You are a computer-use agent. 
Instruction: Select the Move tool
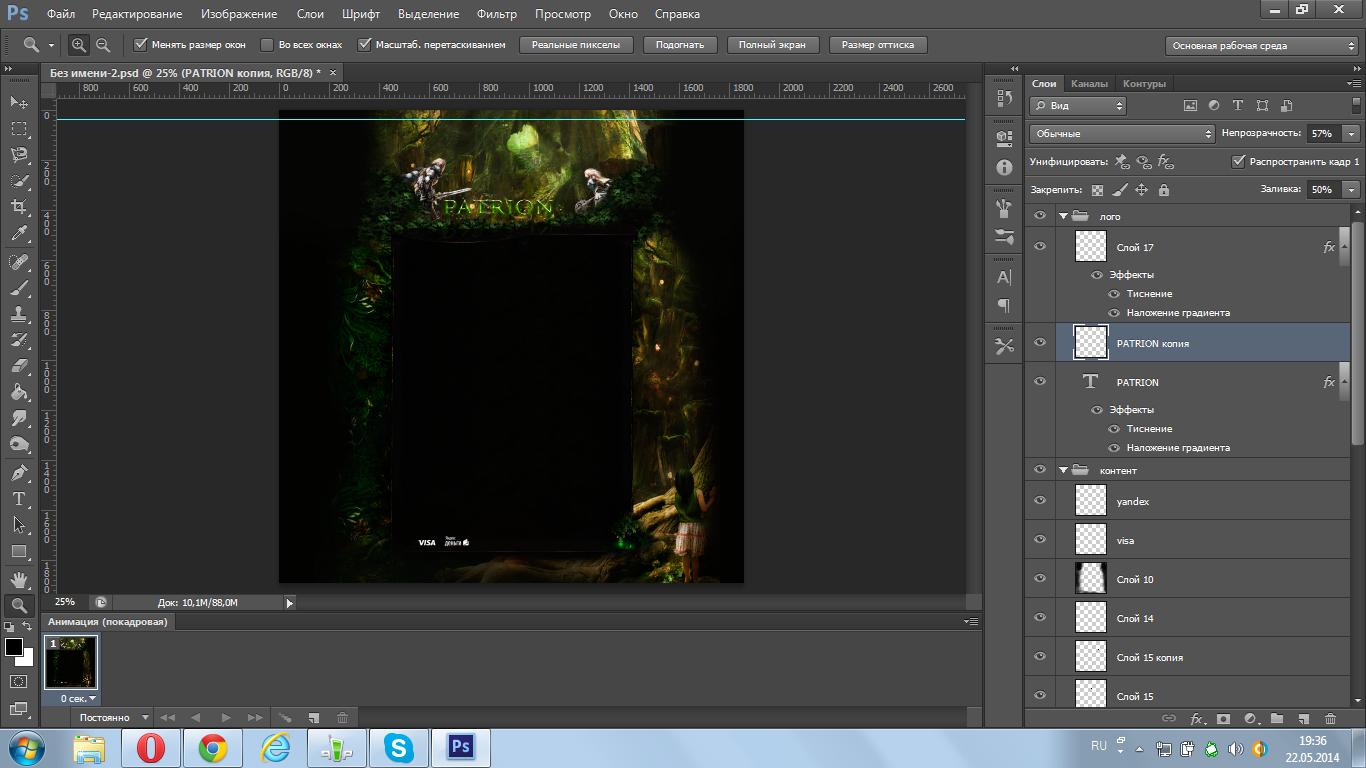coord(19,103)
